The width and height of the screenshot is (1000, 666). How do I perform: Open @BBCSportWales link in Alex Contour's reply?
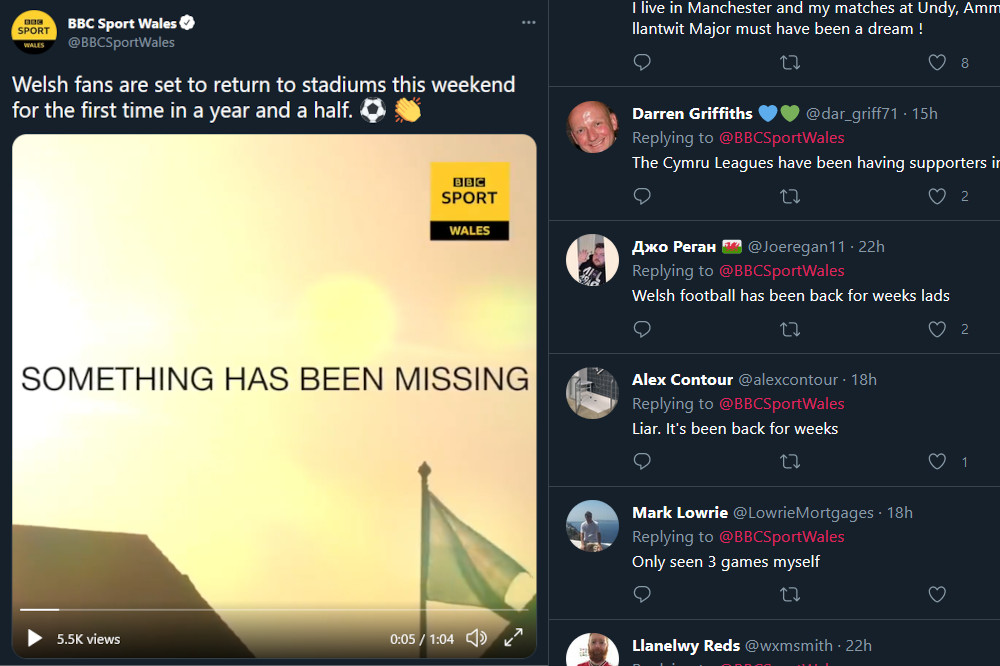(x=781, y=404)
